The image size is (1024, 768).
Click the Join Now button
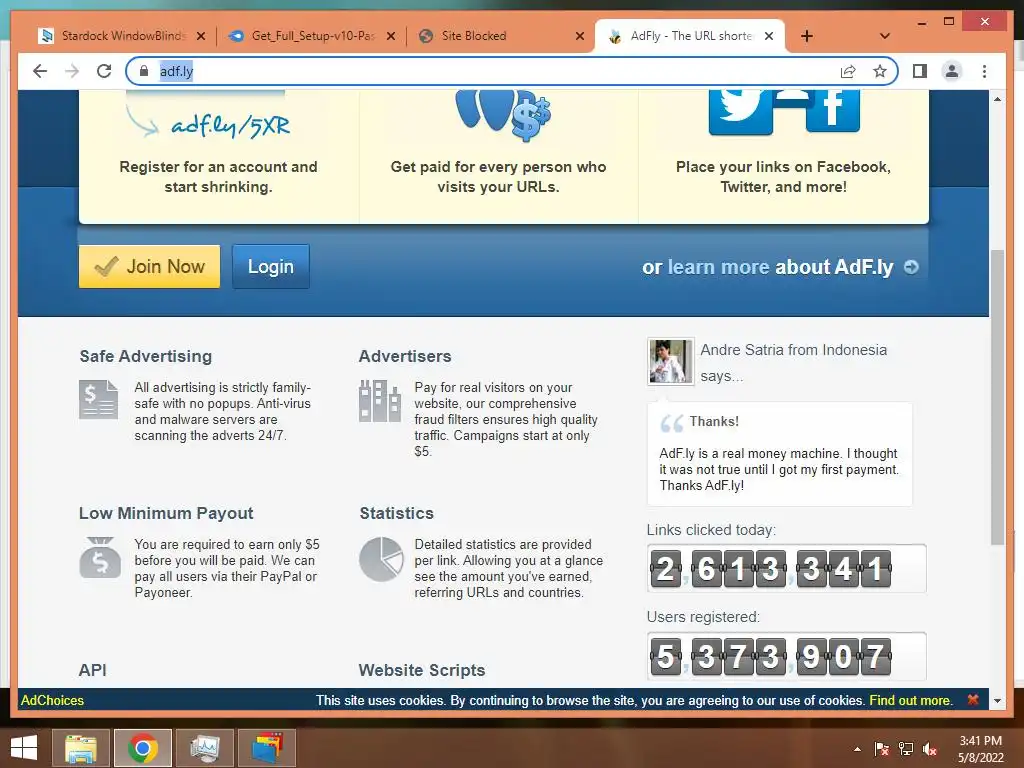pyautogui.click(x=150, y=266)
